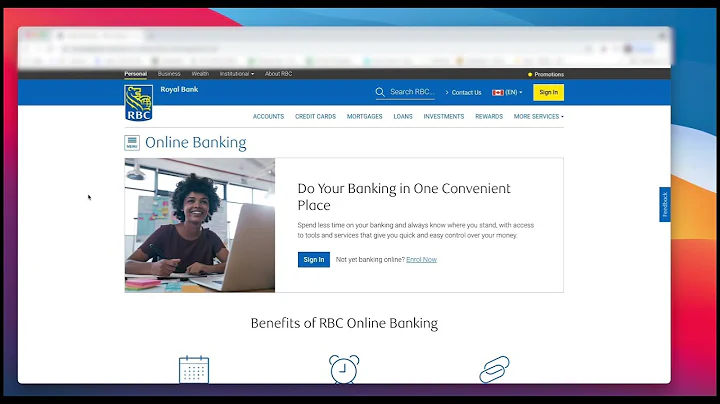Switch to the Wealth tab

(200, 73)
